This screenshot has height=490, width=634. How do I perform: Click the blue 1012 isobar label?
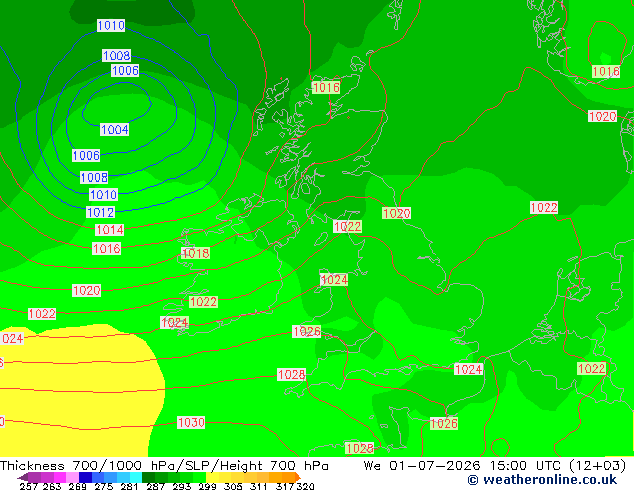[x=101, y=212]
